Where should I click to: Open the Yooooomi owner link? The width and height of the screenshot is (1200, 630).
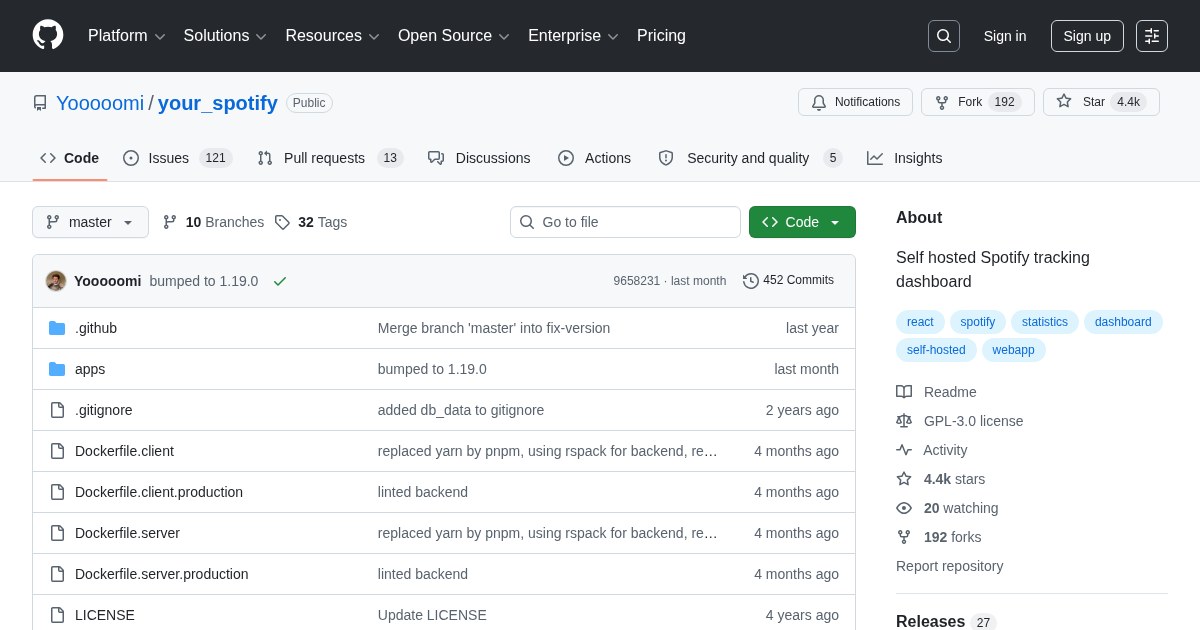coord(100,103)
